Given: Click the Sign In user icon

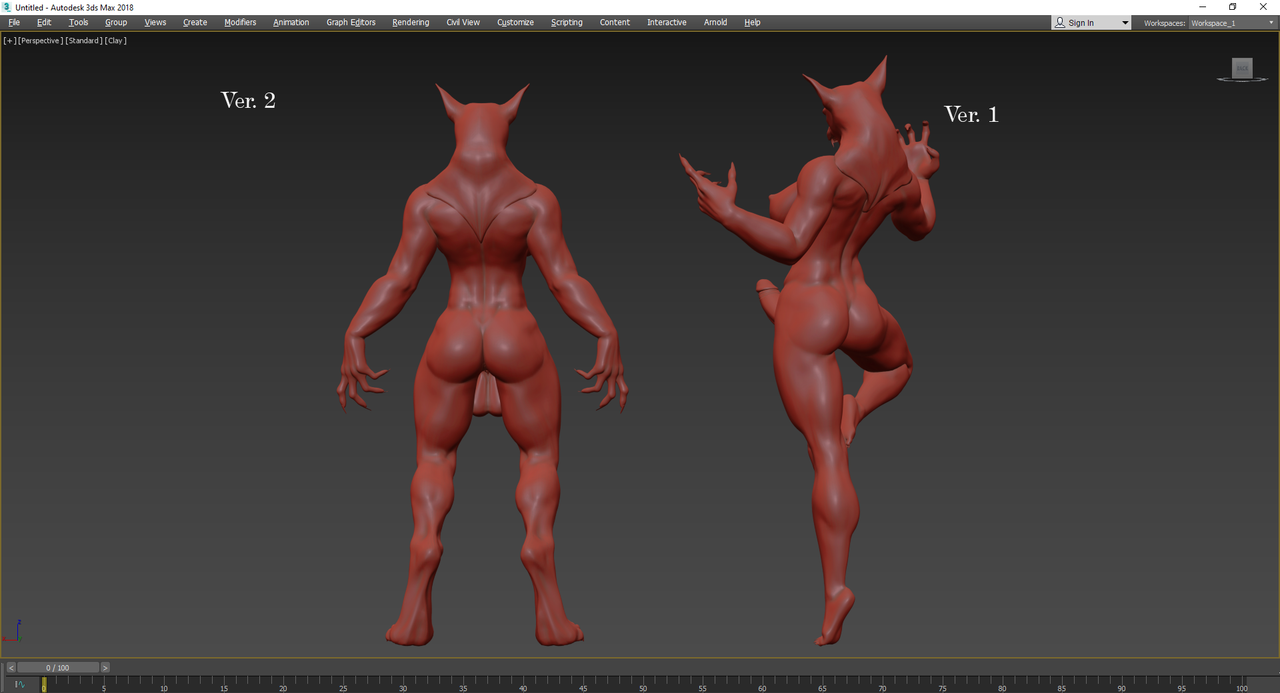Looking at the screenshot, I should click(1060, 22).
